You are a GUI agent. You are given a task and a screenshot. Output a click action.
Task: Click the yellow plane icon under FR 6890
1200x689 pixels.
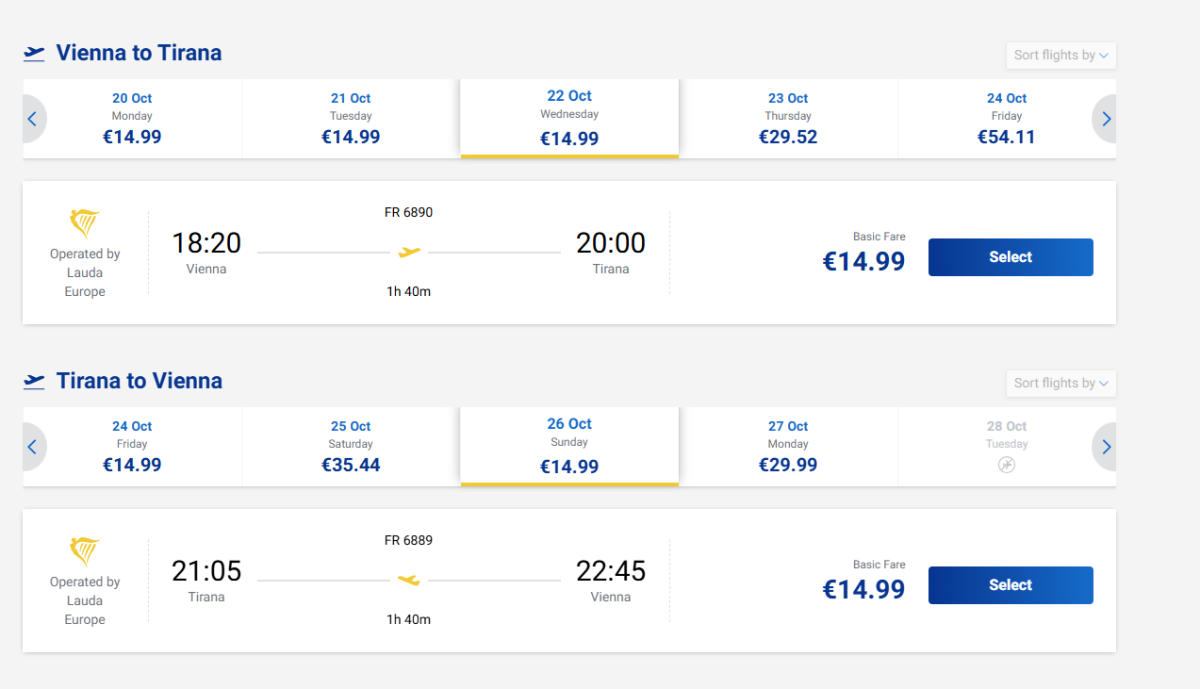(409, 252)
